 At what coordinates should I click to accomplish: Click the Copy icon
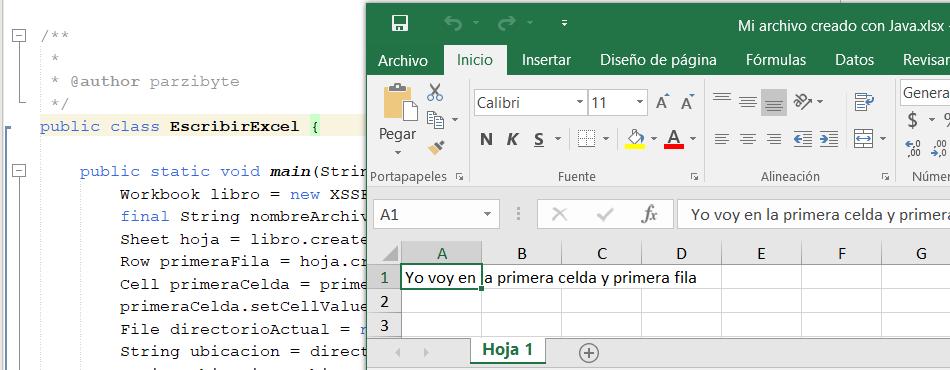point(434,119)
